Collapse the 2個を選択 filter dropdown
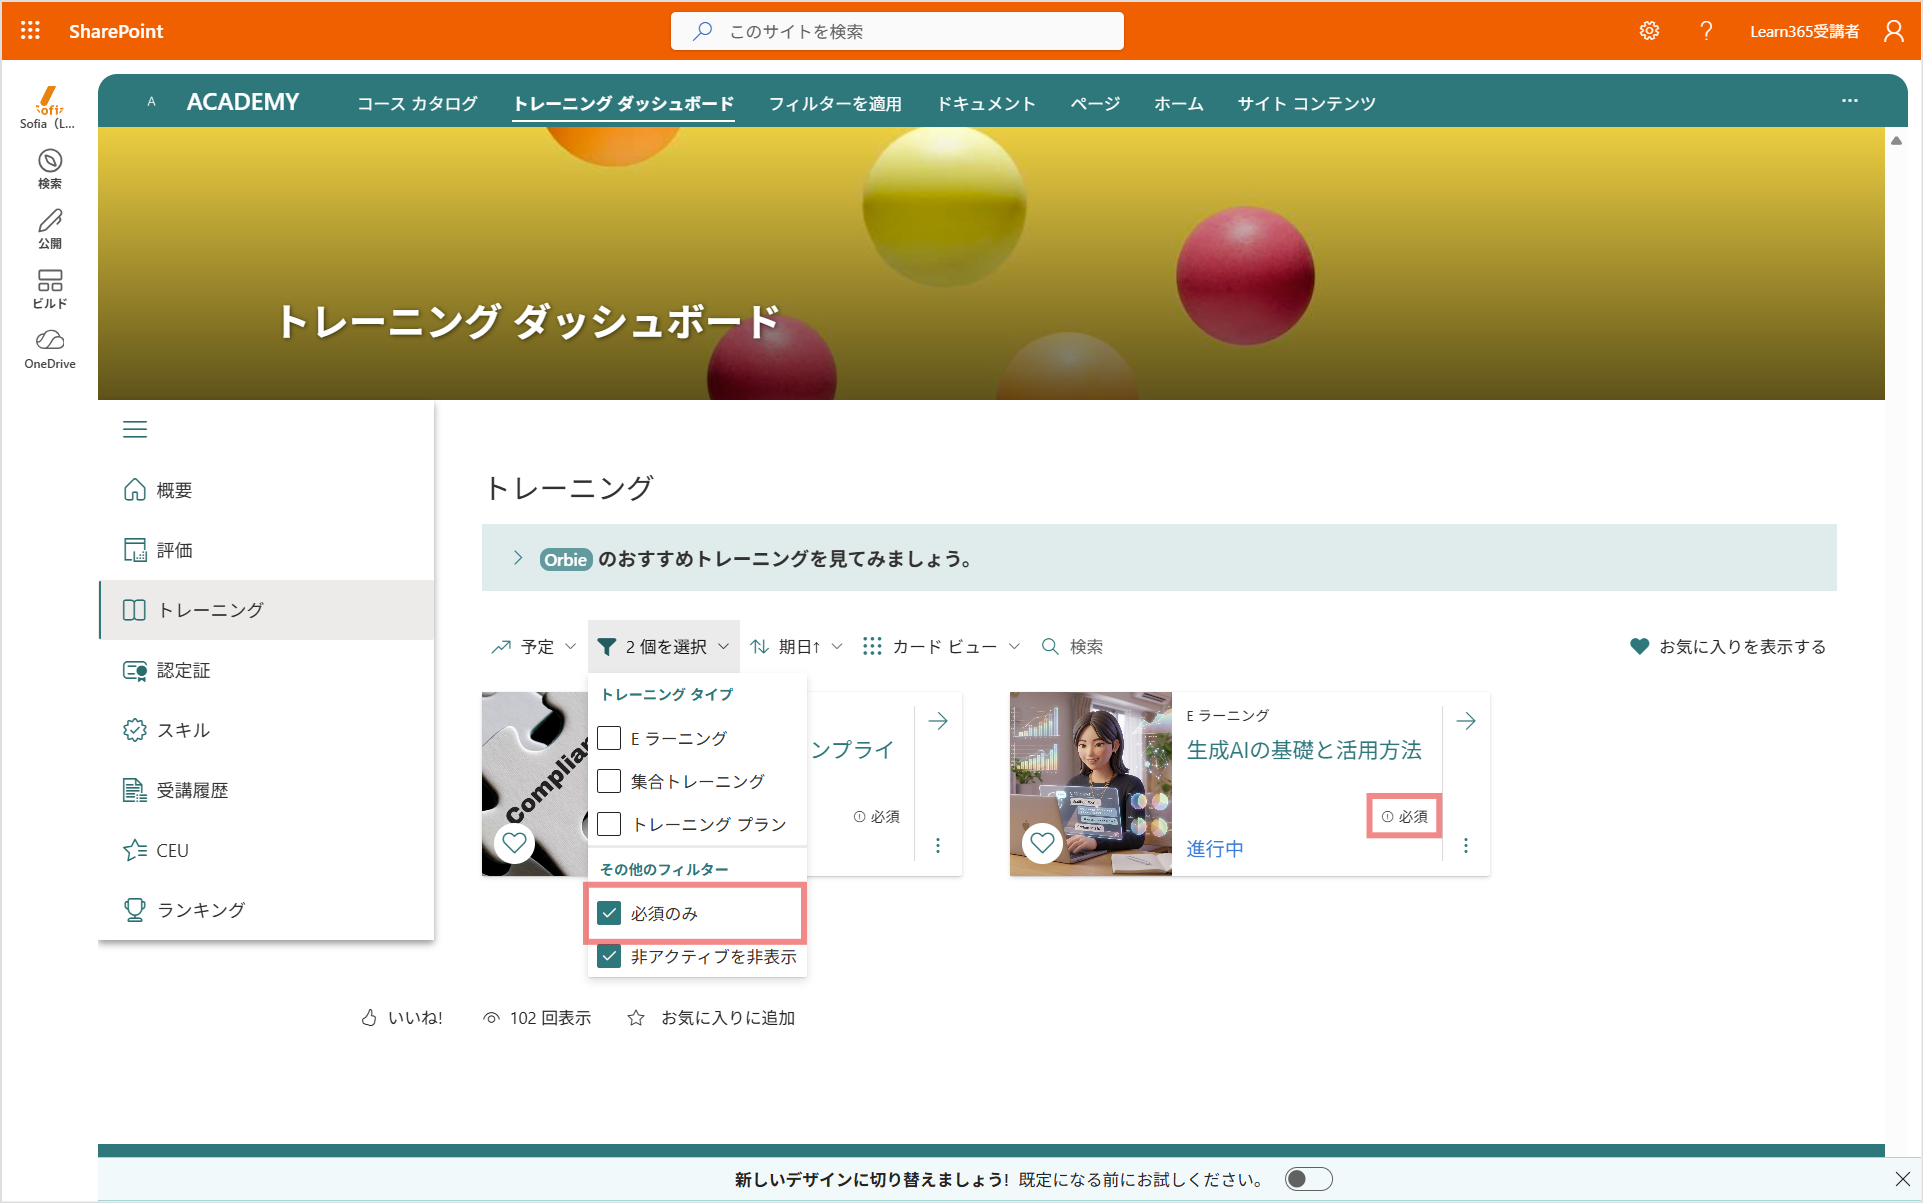Image resolution: width=1923 pixels, height=1203 pixels. (x=664, y=647)
